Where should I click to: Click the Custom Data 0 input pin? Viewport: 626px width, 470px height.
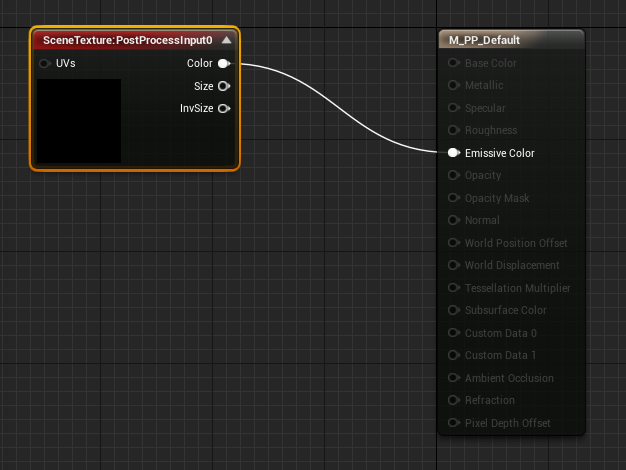[x=454, y=333]
